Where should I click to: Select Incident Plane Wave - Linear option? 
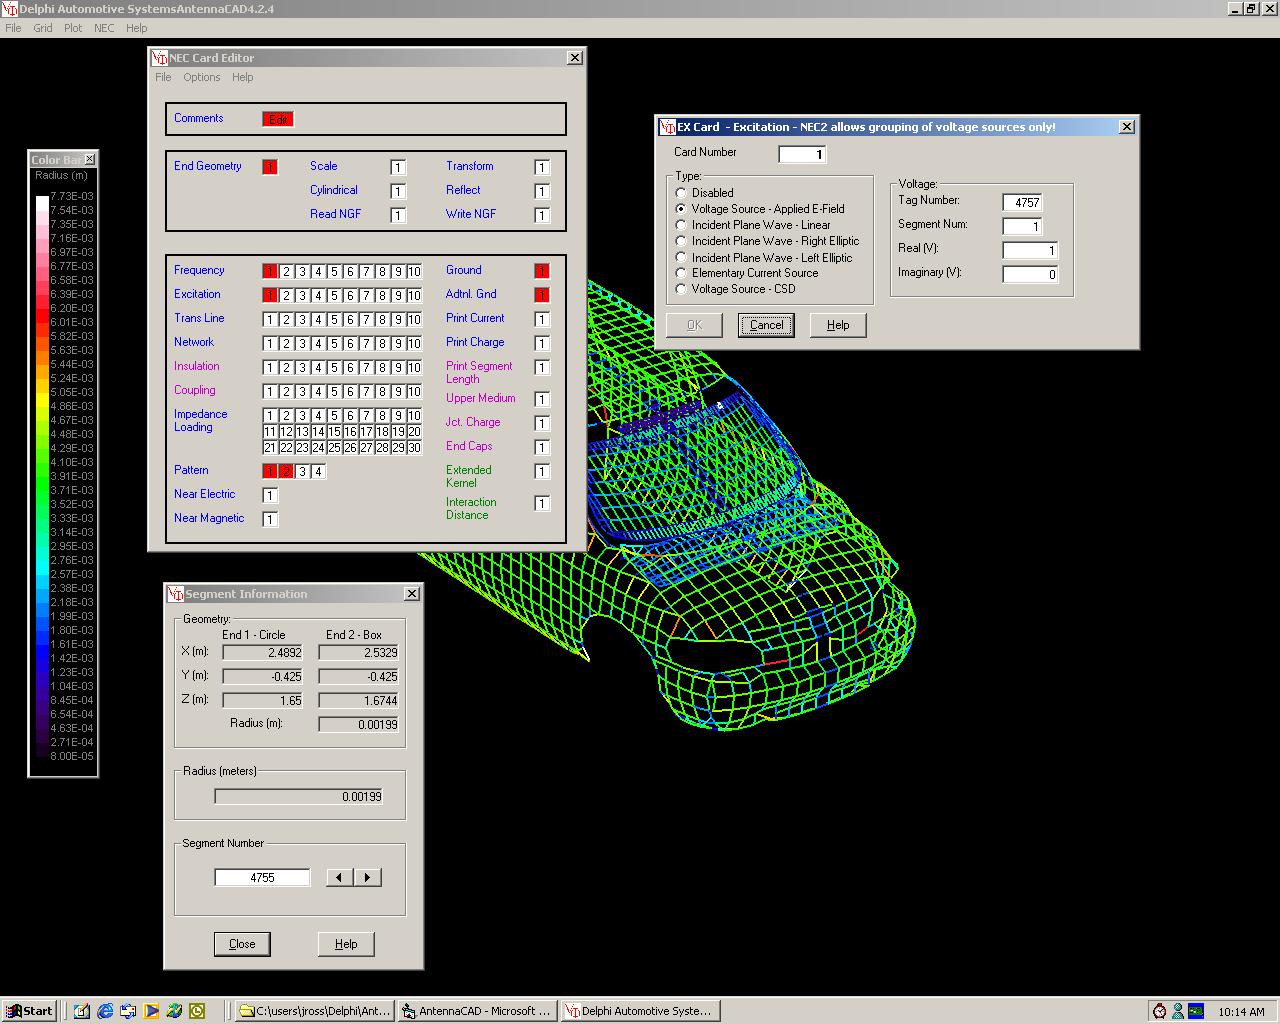pyautogui.click(x=681, y=225)
